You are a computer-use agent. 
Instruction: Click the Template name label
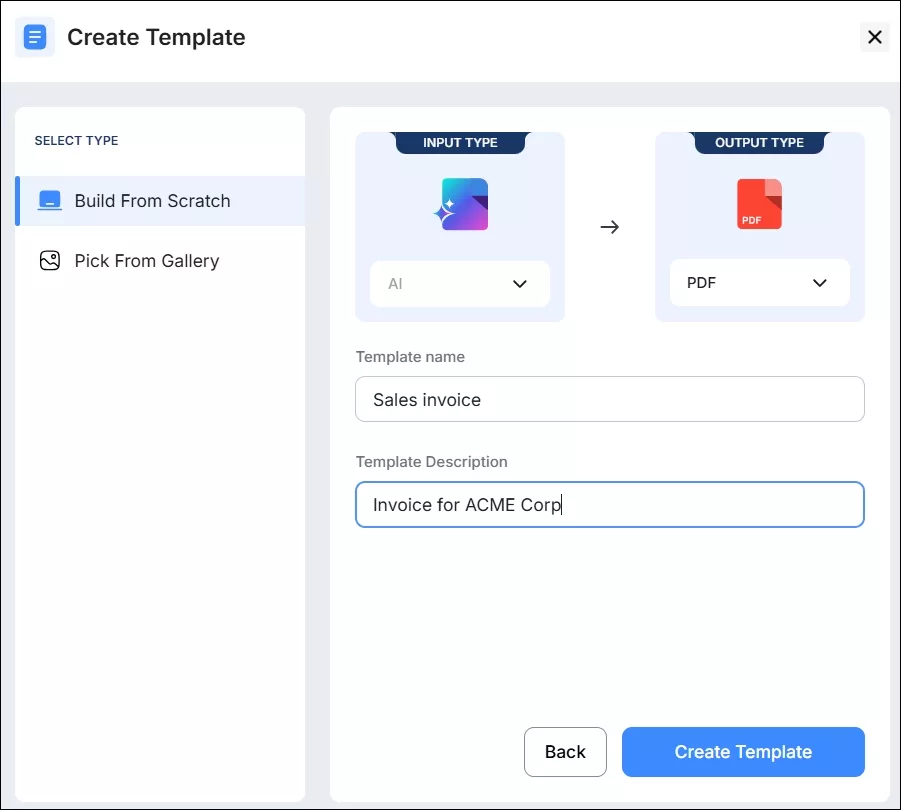point(410,356)
